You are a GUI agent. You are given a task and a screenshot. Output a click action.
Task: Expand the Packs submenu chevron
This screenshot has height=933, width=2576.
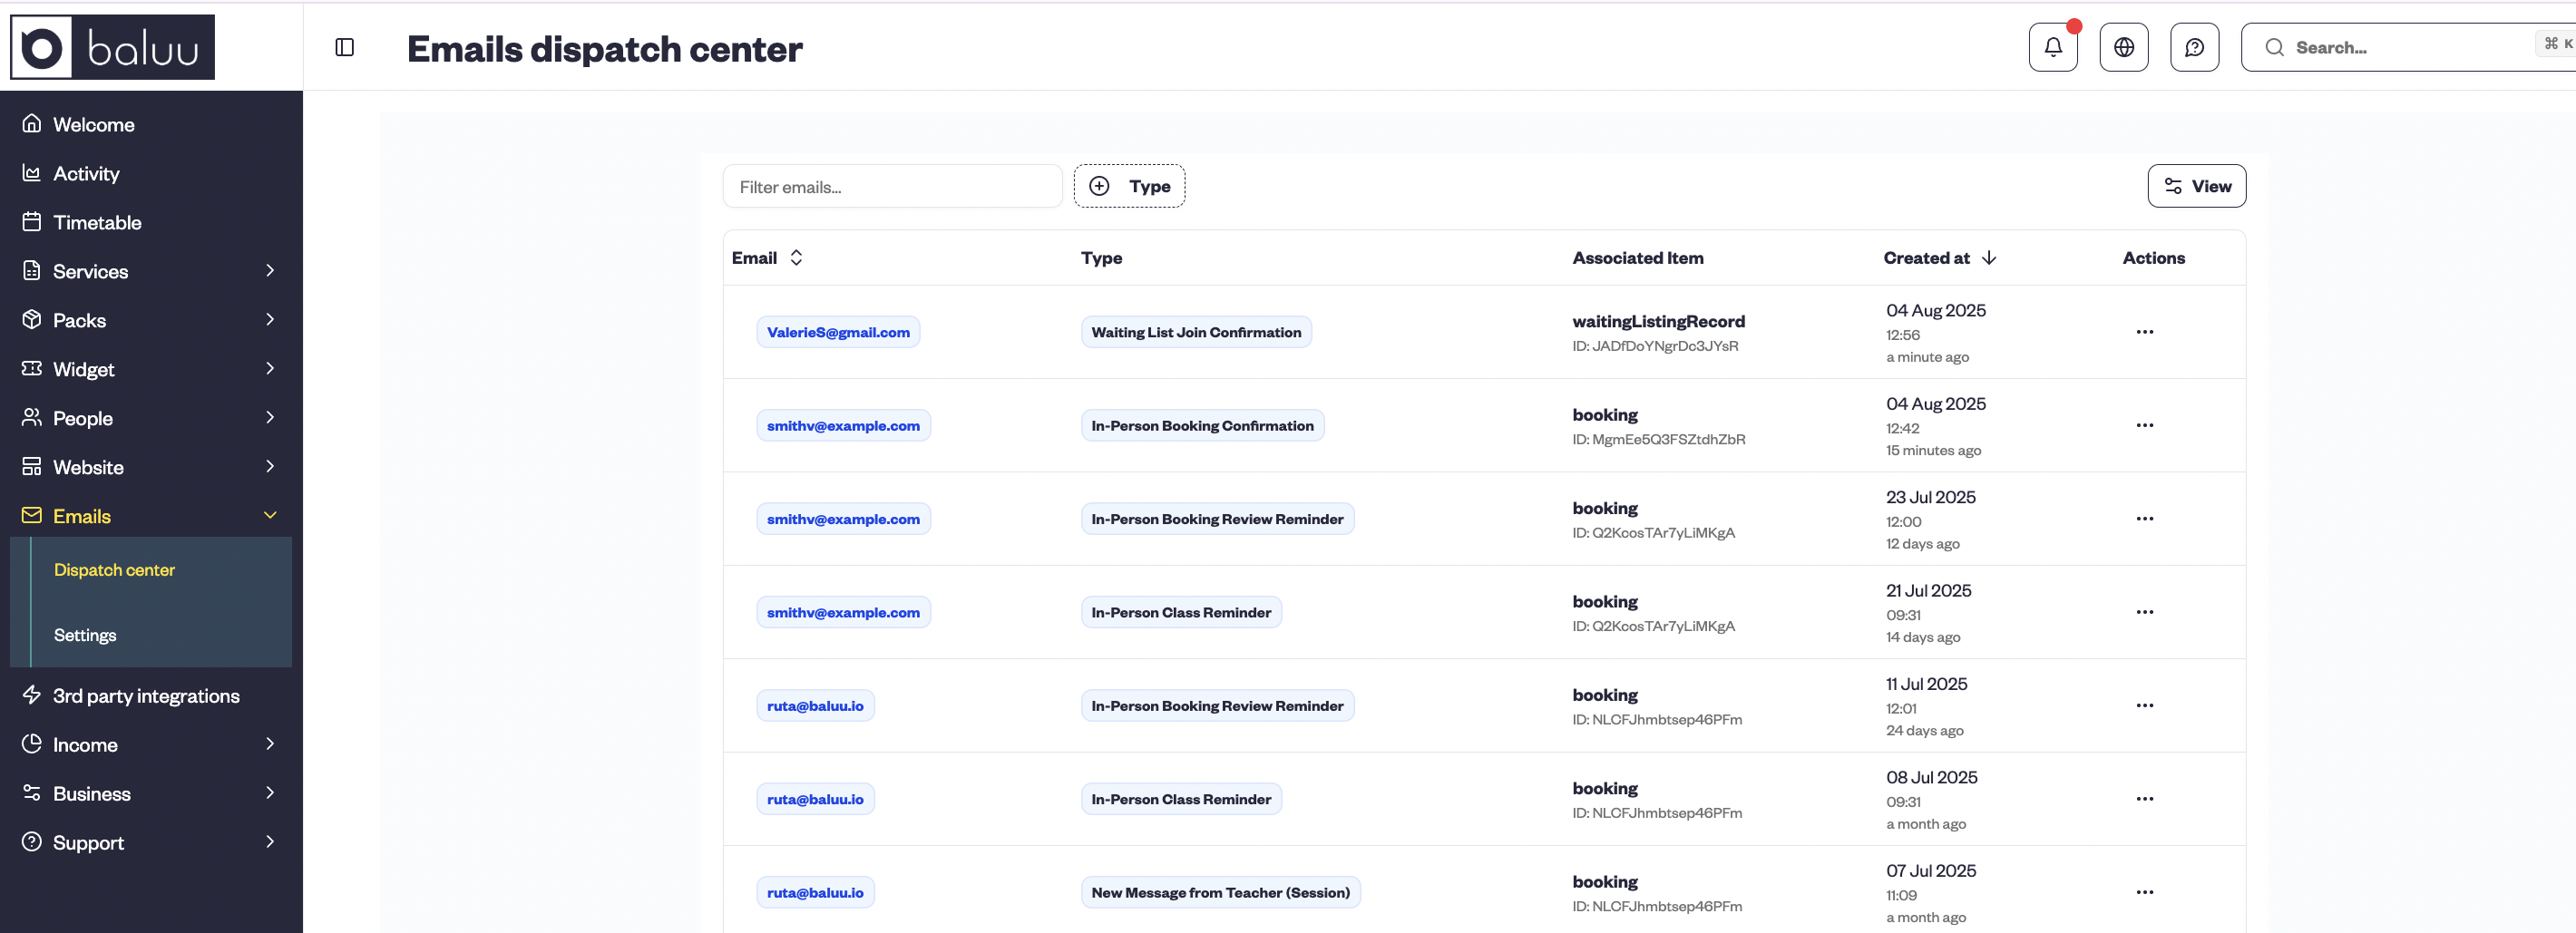pos(270,319)
